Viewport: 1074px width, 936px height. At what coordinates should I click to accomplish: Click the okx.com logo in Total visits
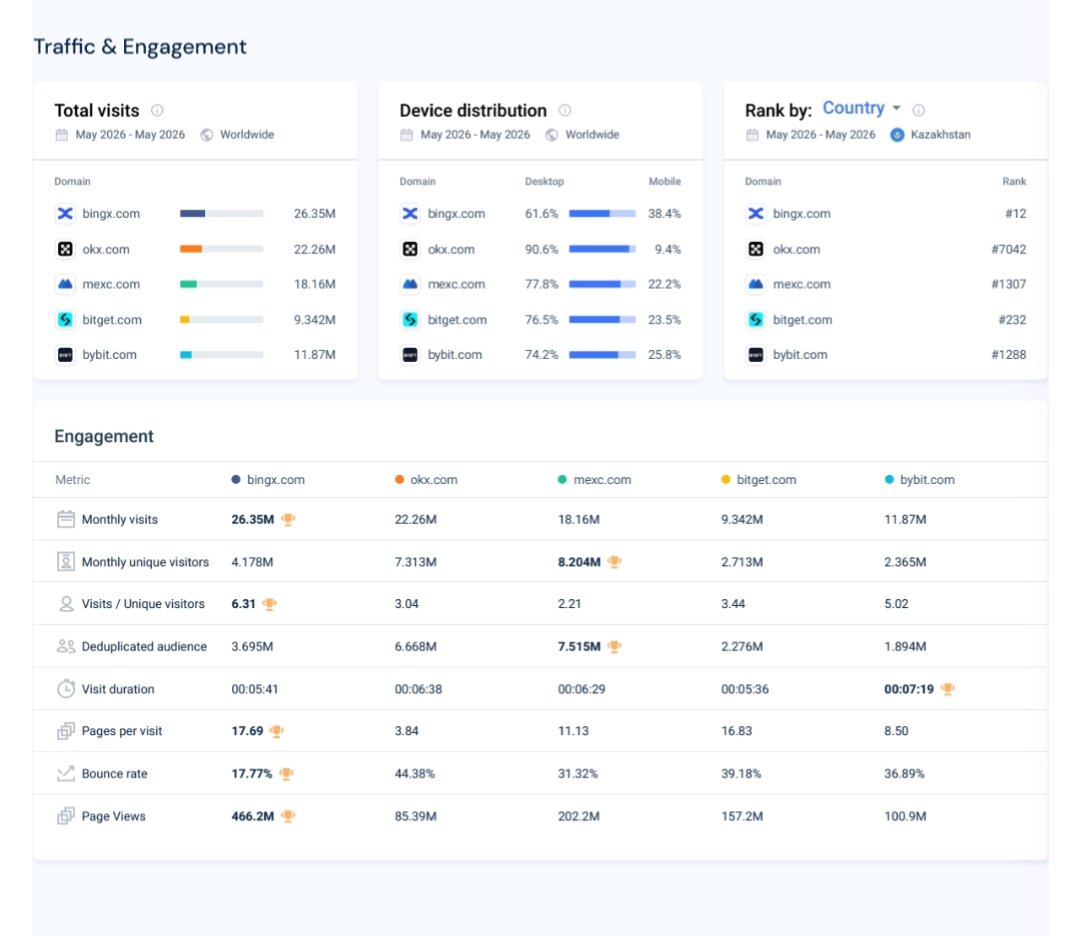point(65,249)
